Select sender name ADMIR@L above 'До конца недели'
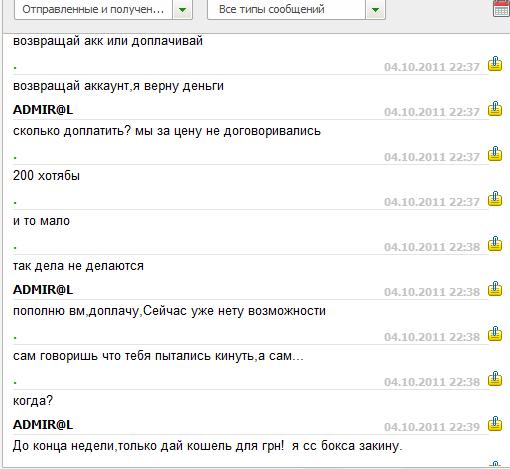This screenshot has height=469, width=510. click(x=43, y=425)
